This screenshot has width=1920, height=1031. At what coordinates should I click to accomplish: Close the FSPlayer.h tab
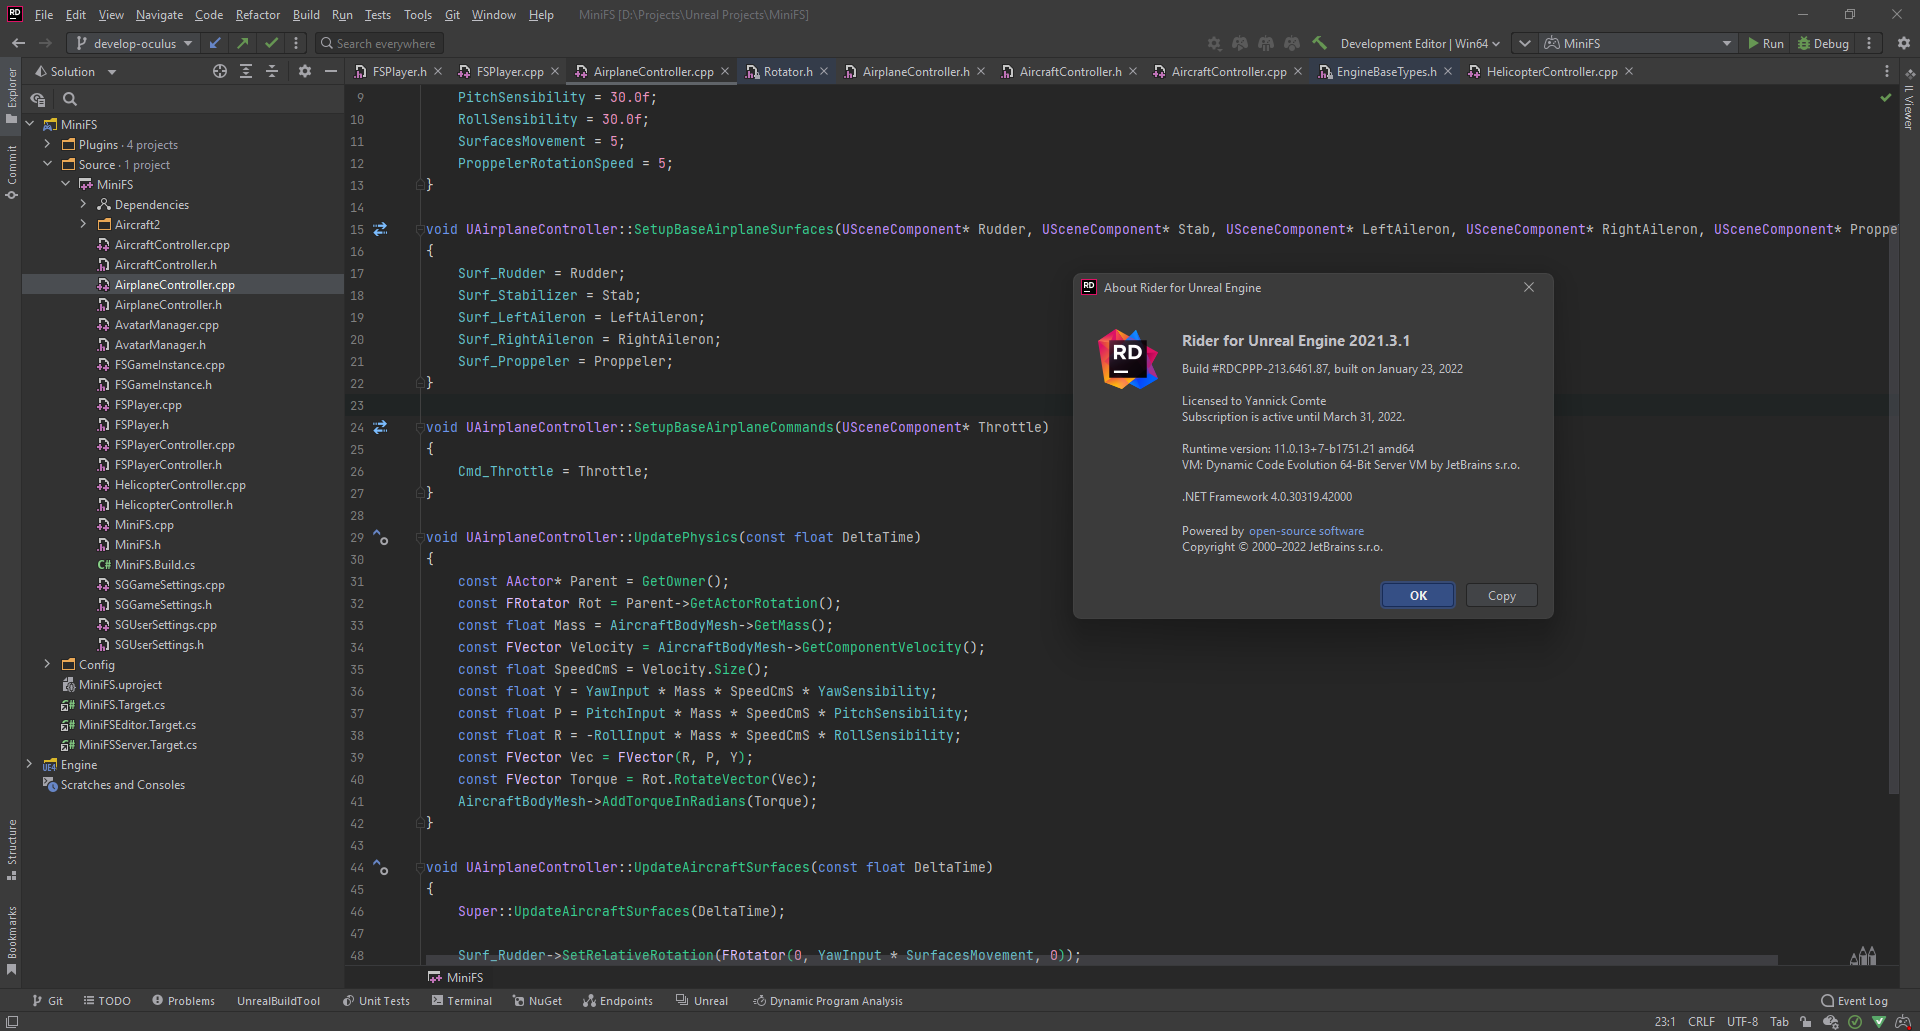click(x=438, y=72)
